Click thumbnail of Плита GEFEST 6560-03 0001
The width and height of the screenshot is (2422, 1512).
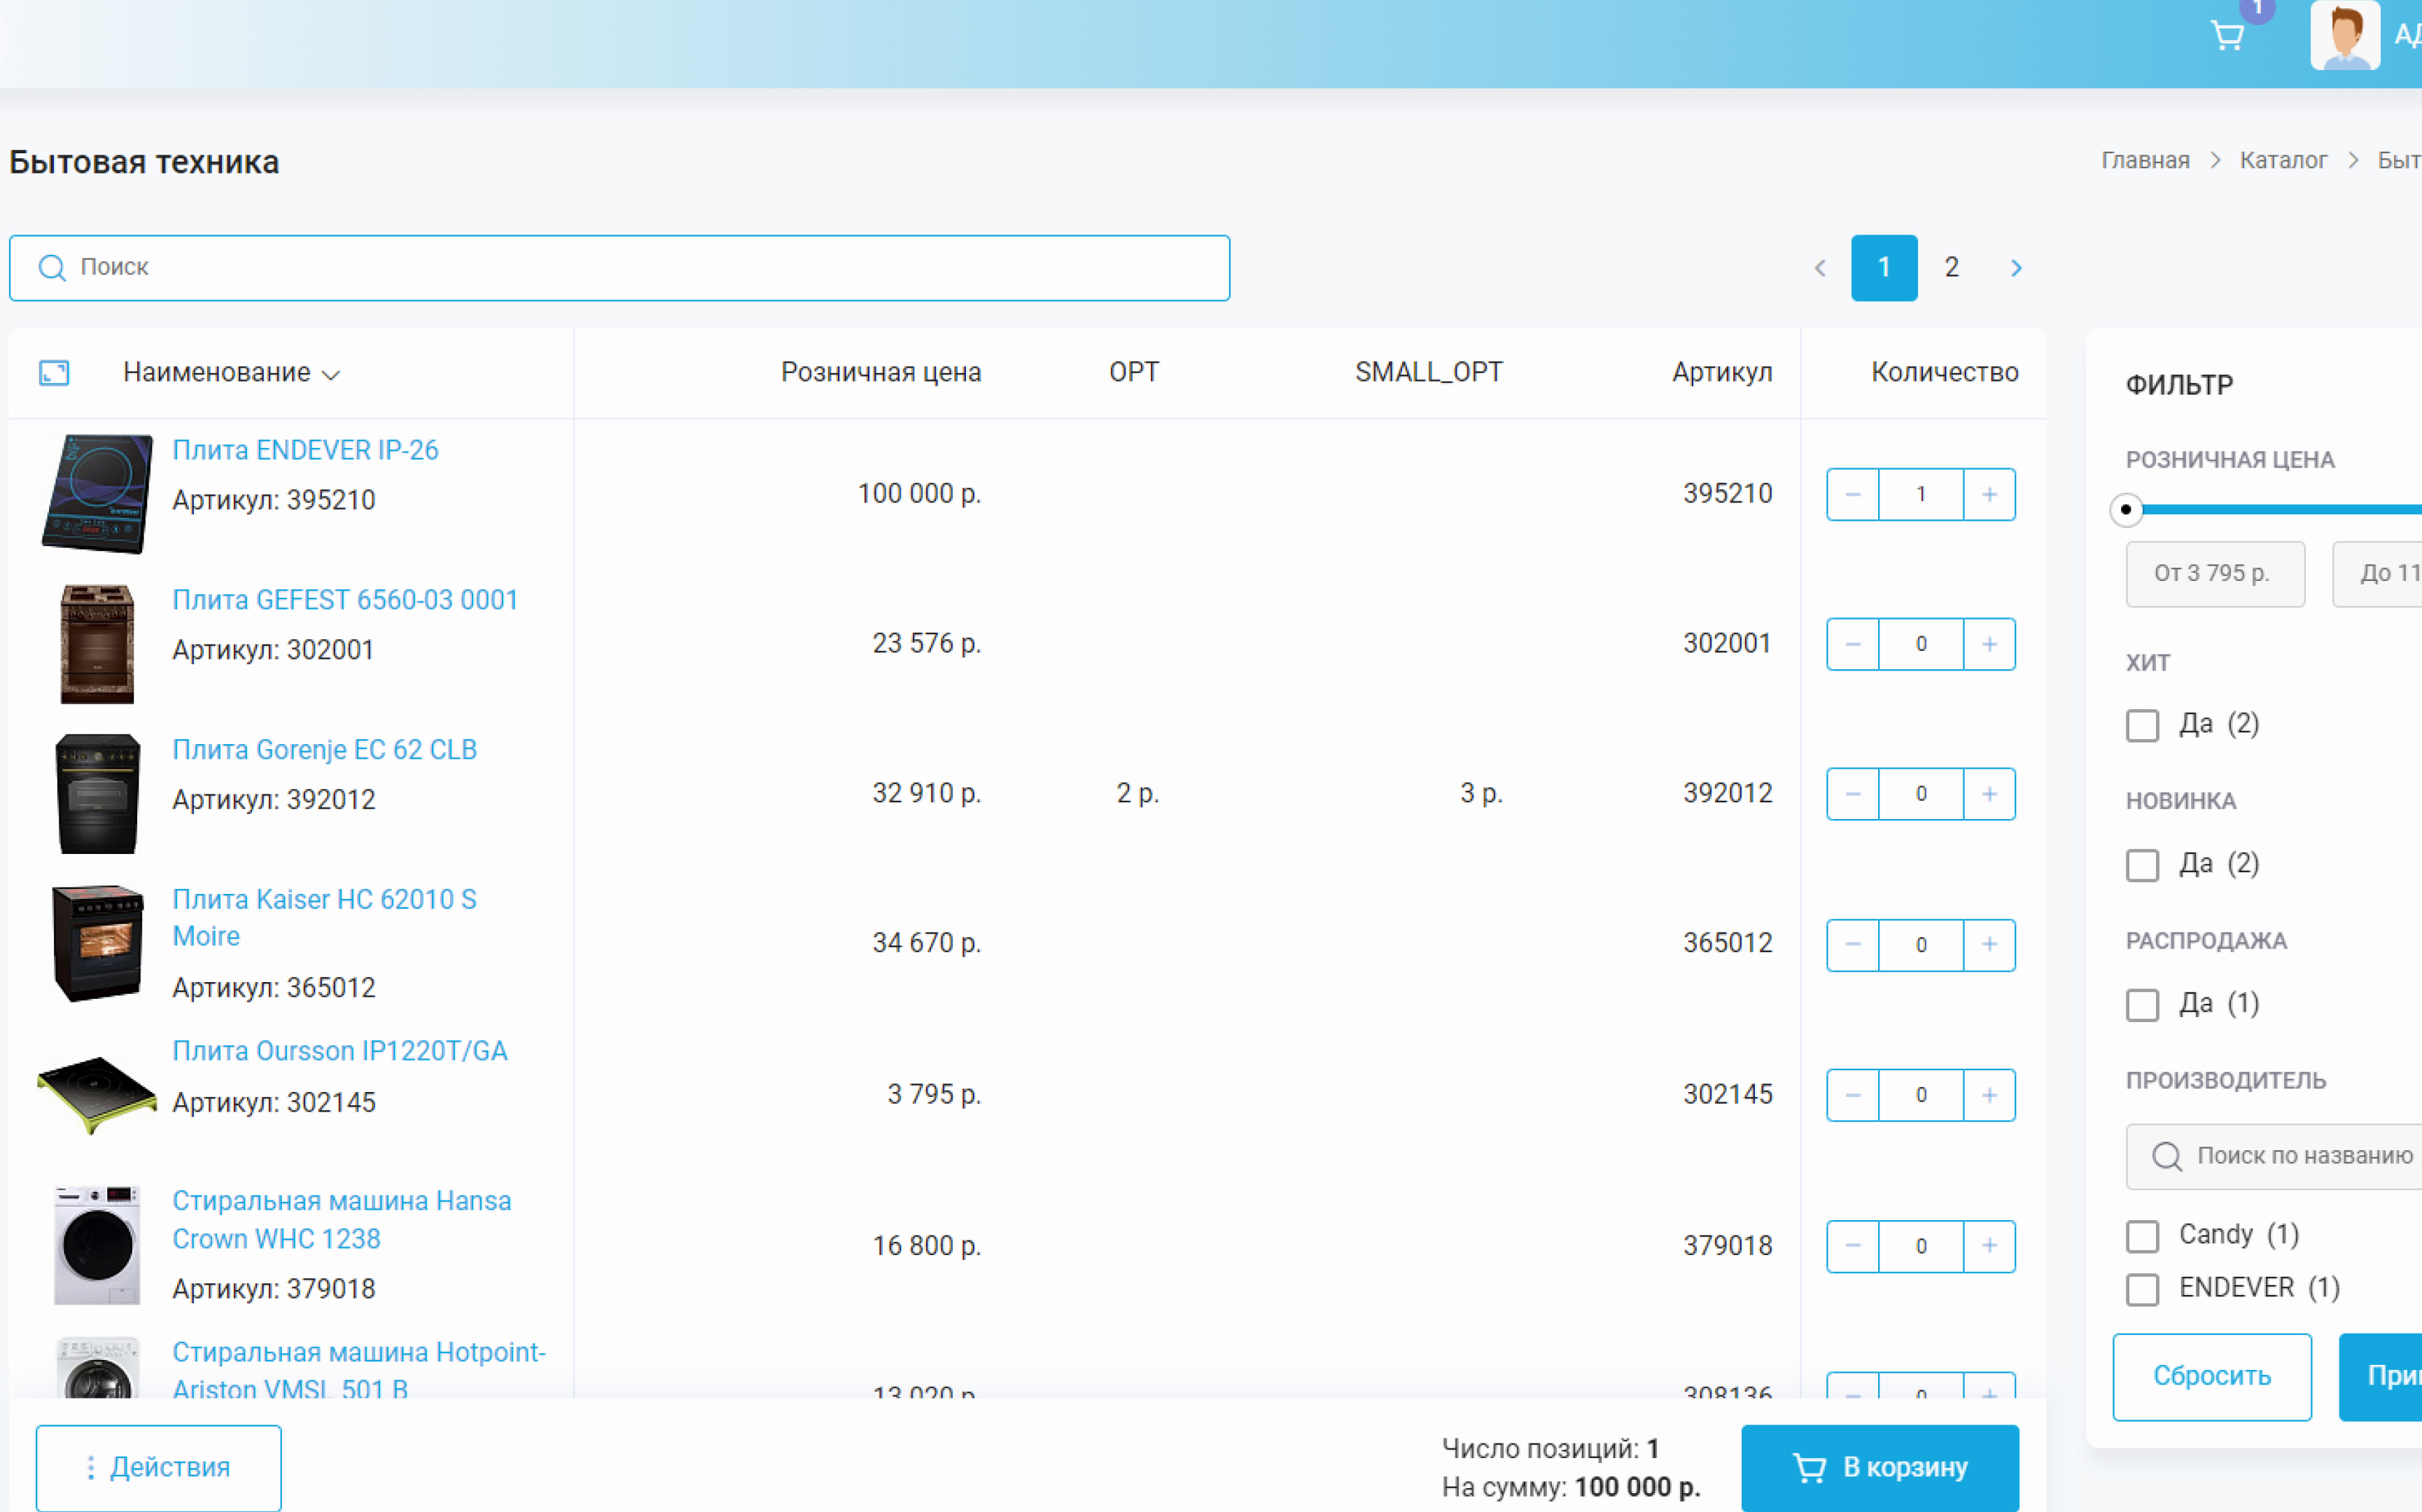(97, 644)
